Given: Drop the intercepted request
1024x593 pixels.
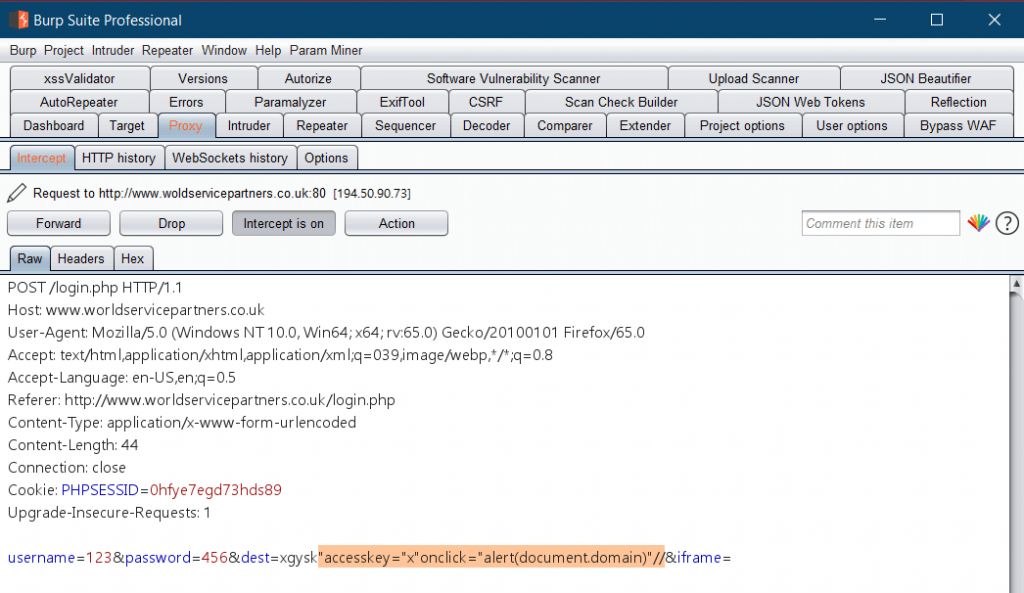Looking at the screenshot, I should (x=171, y=223).
